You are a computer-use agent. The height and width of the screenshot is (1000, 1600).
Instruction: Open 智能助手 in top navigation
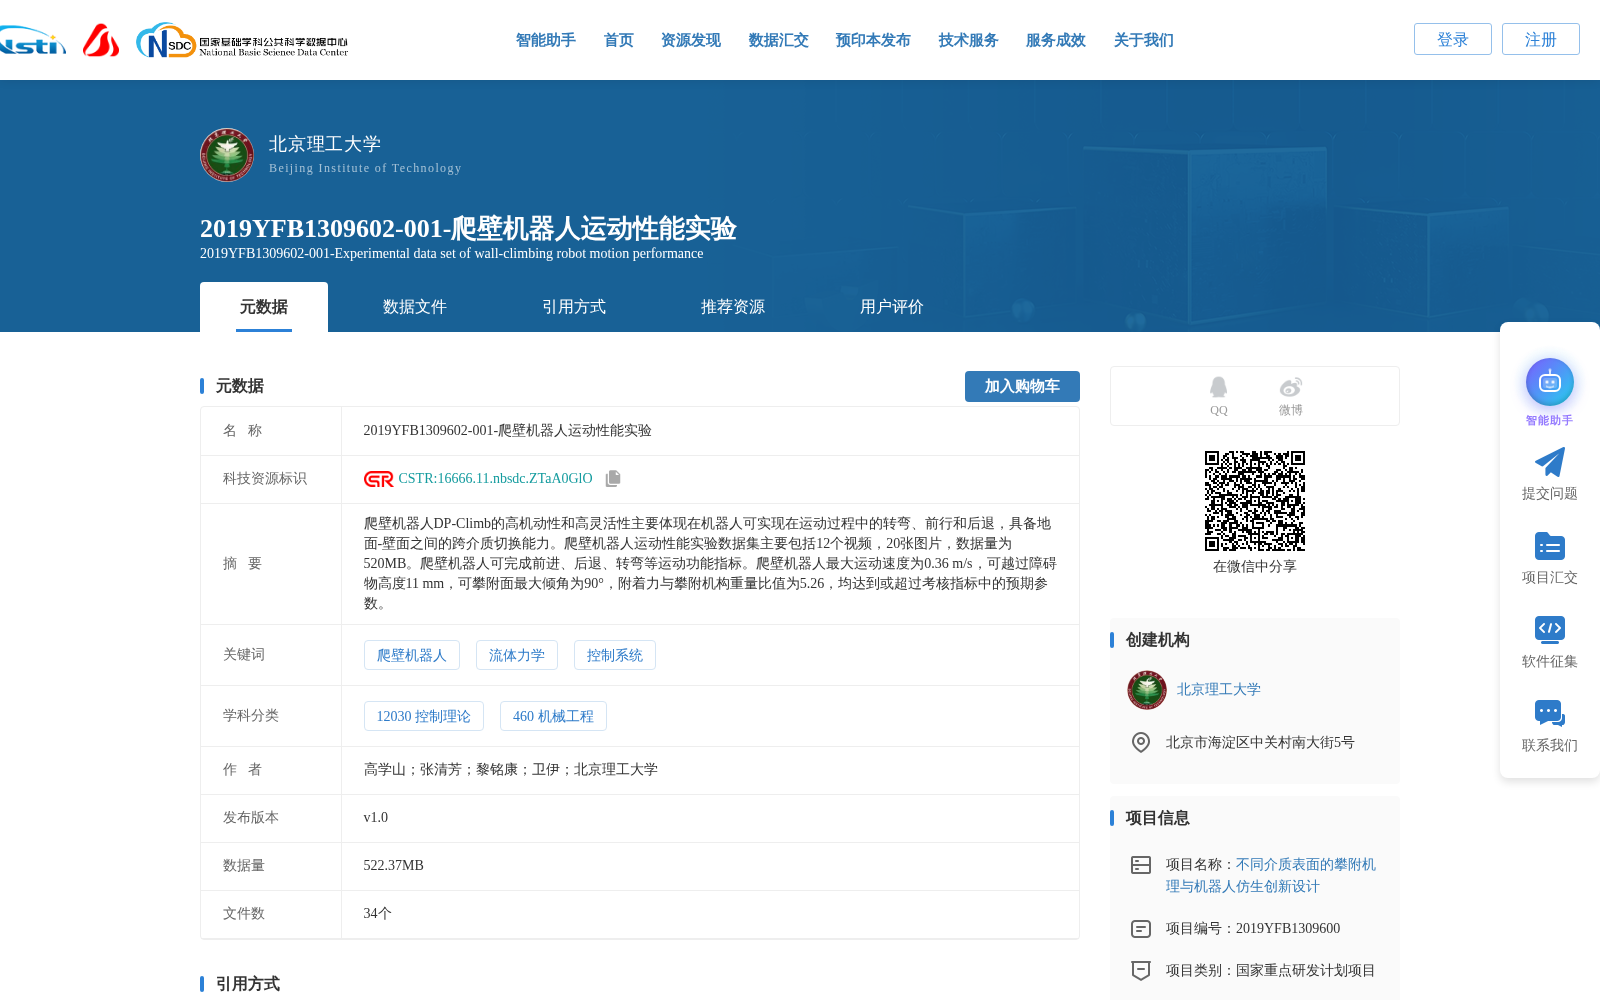pyautogui.click(x=546, y=40)
